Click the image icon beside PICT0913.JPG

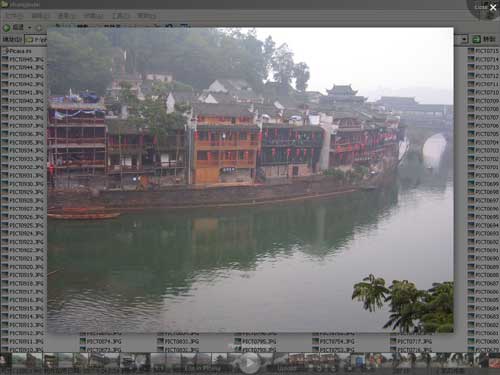(5, 324)
